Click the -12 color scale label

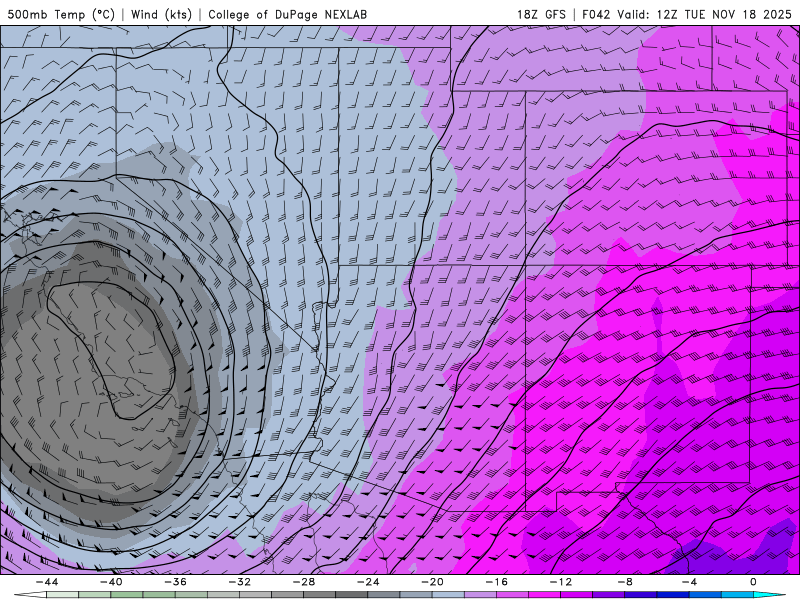(561, 582)
